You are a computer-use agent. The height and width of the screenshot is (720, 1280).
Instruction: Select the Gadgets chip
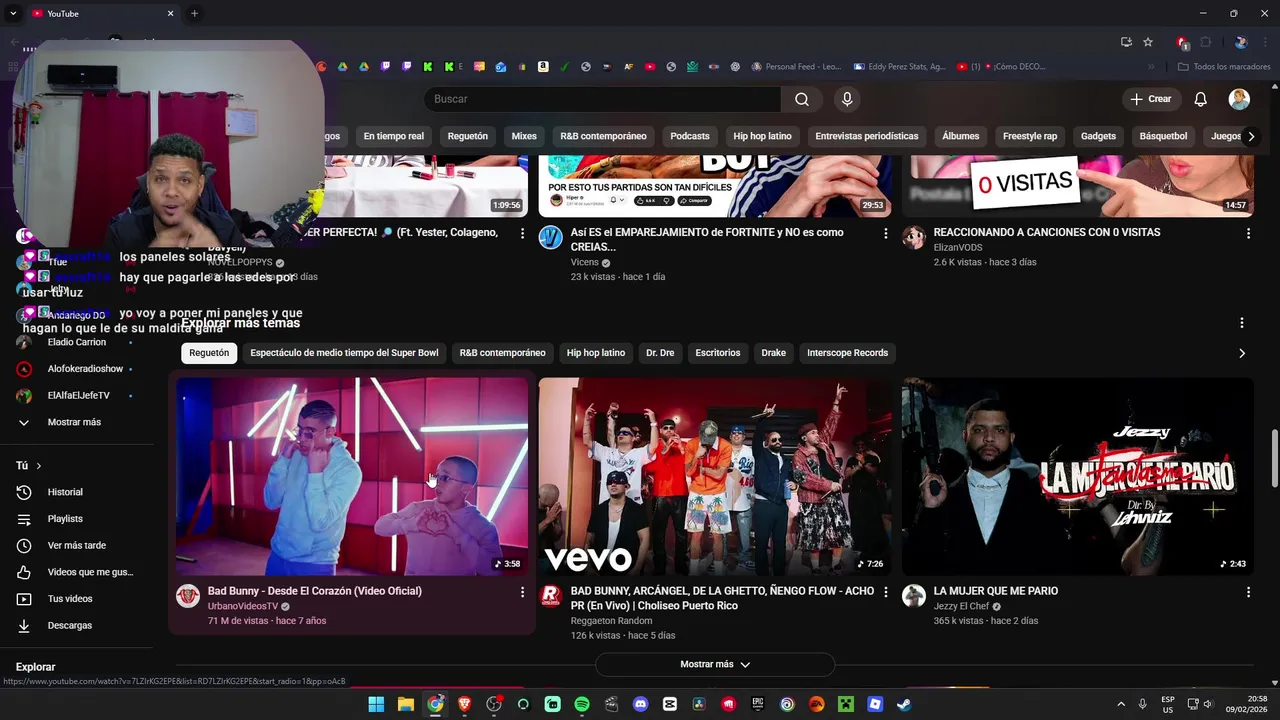(x=1098, y=136)
